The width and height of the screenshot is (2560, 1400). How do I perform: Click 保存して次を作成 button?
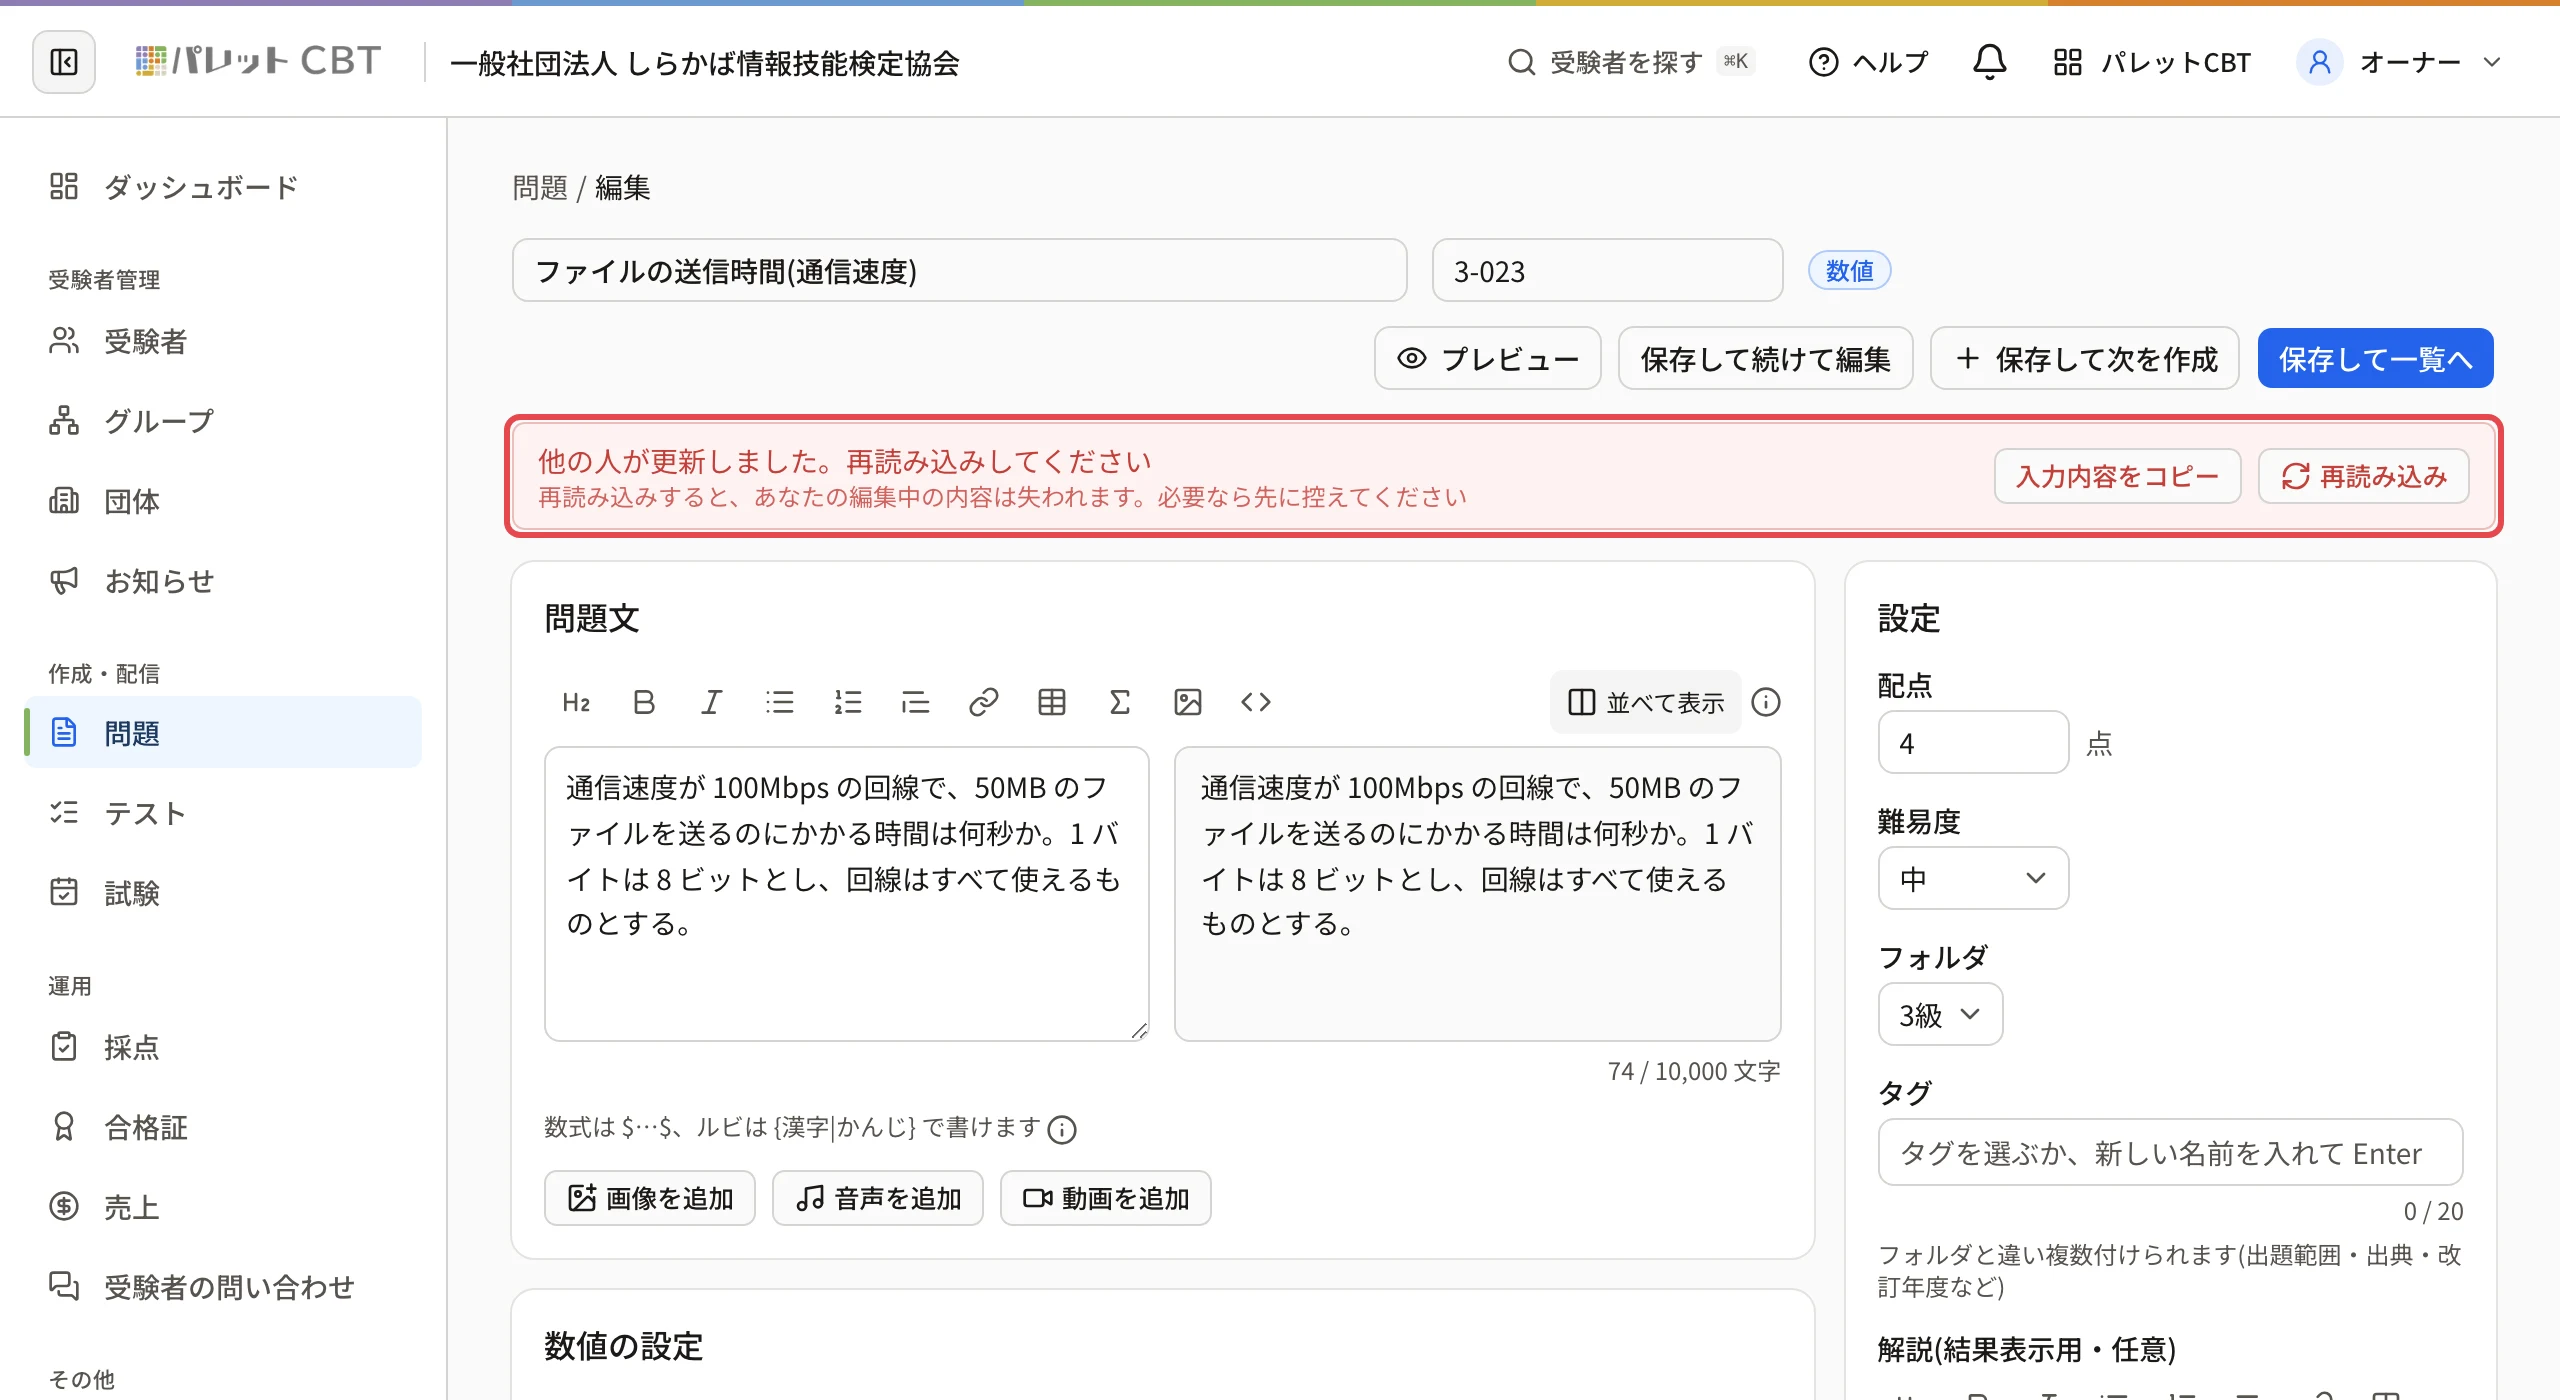(x=2085, y=358)
